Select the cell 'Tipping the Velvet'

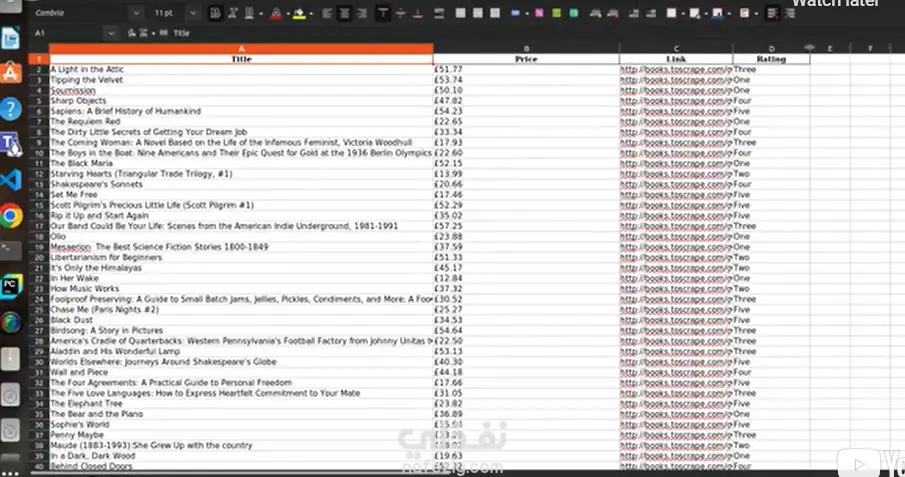click(241, 80)
